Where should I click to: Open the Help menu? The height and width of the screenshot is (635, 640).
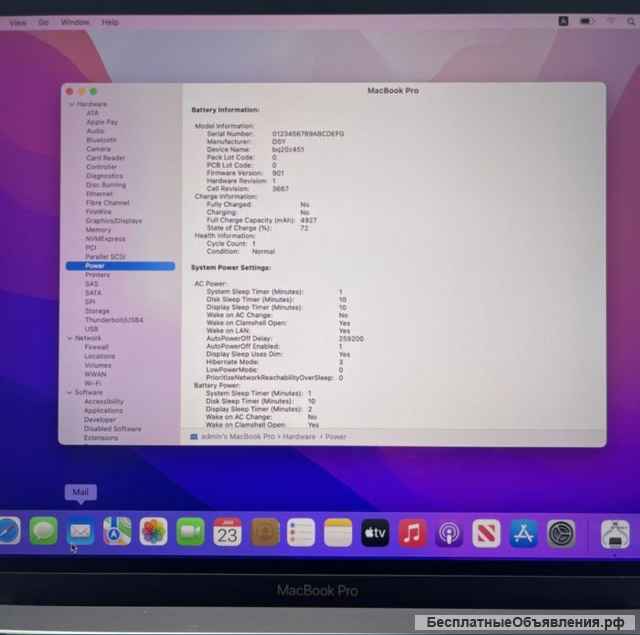click(x=110, y=22)
